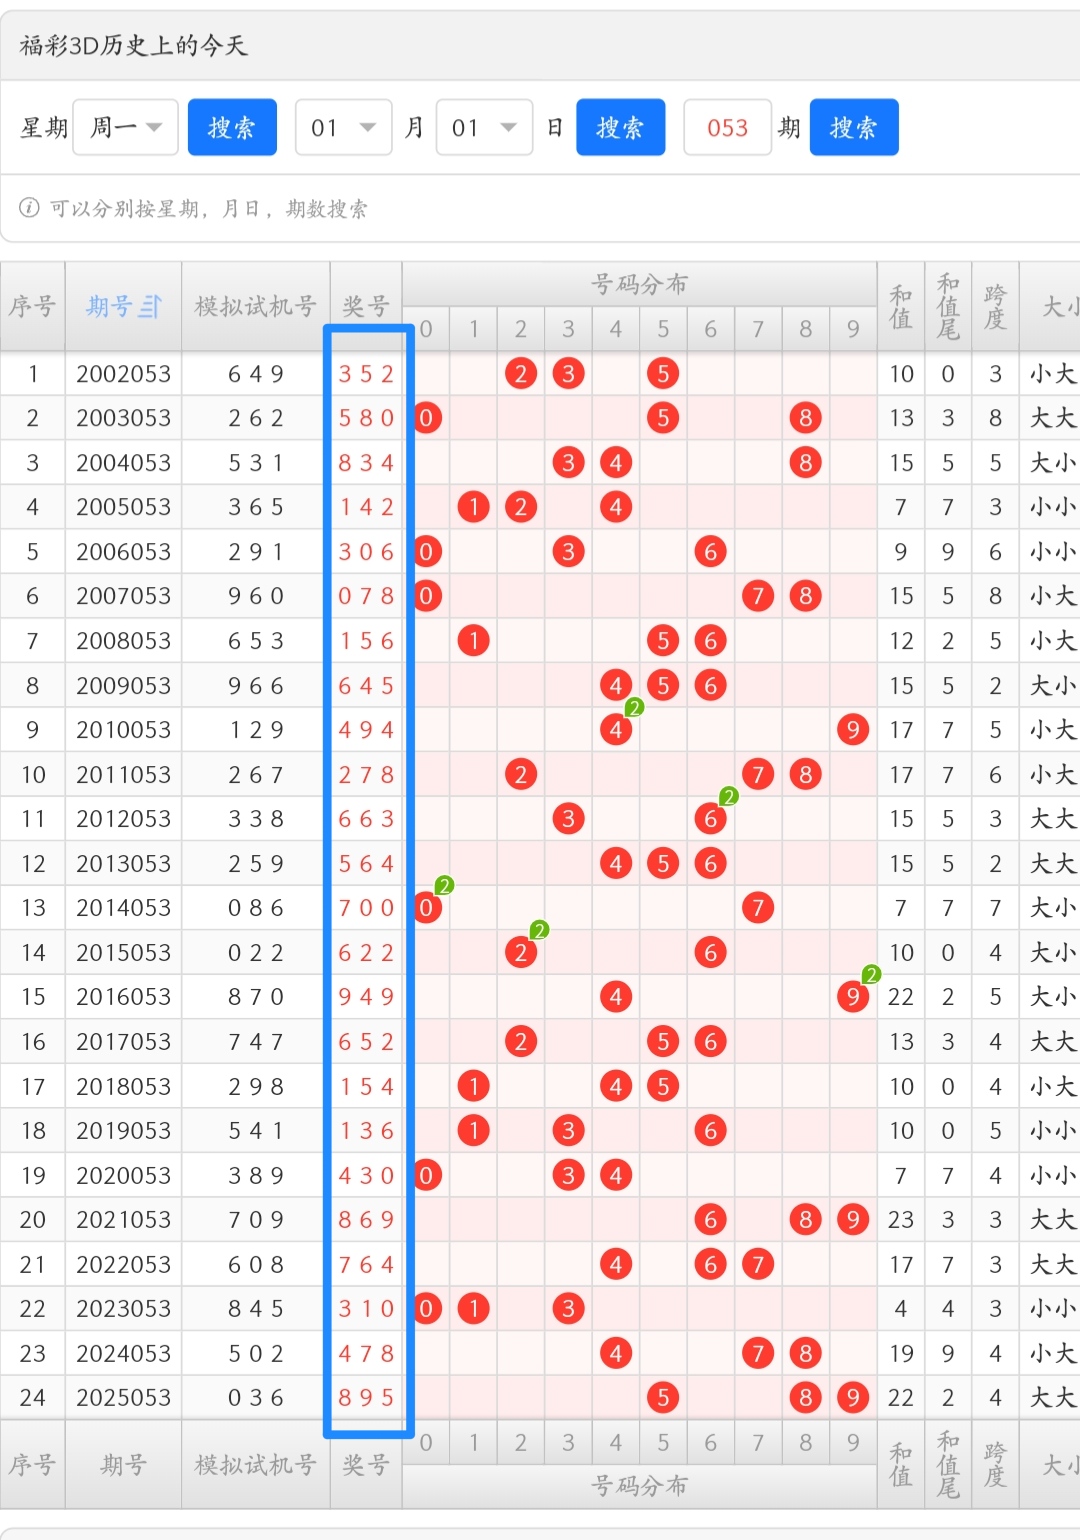Click red ball 9 in row 2016053
1080x1540 pixels.
[852, 997]
